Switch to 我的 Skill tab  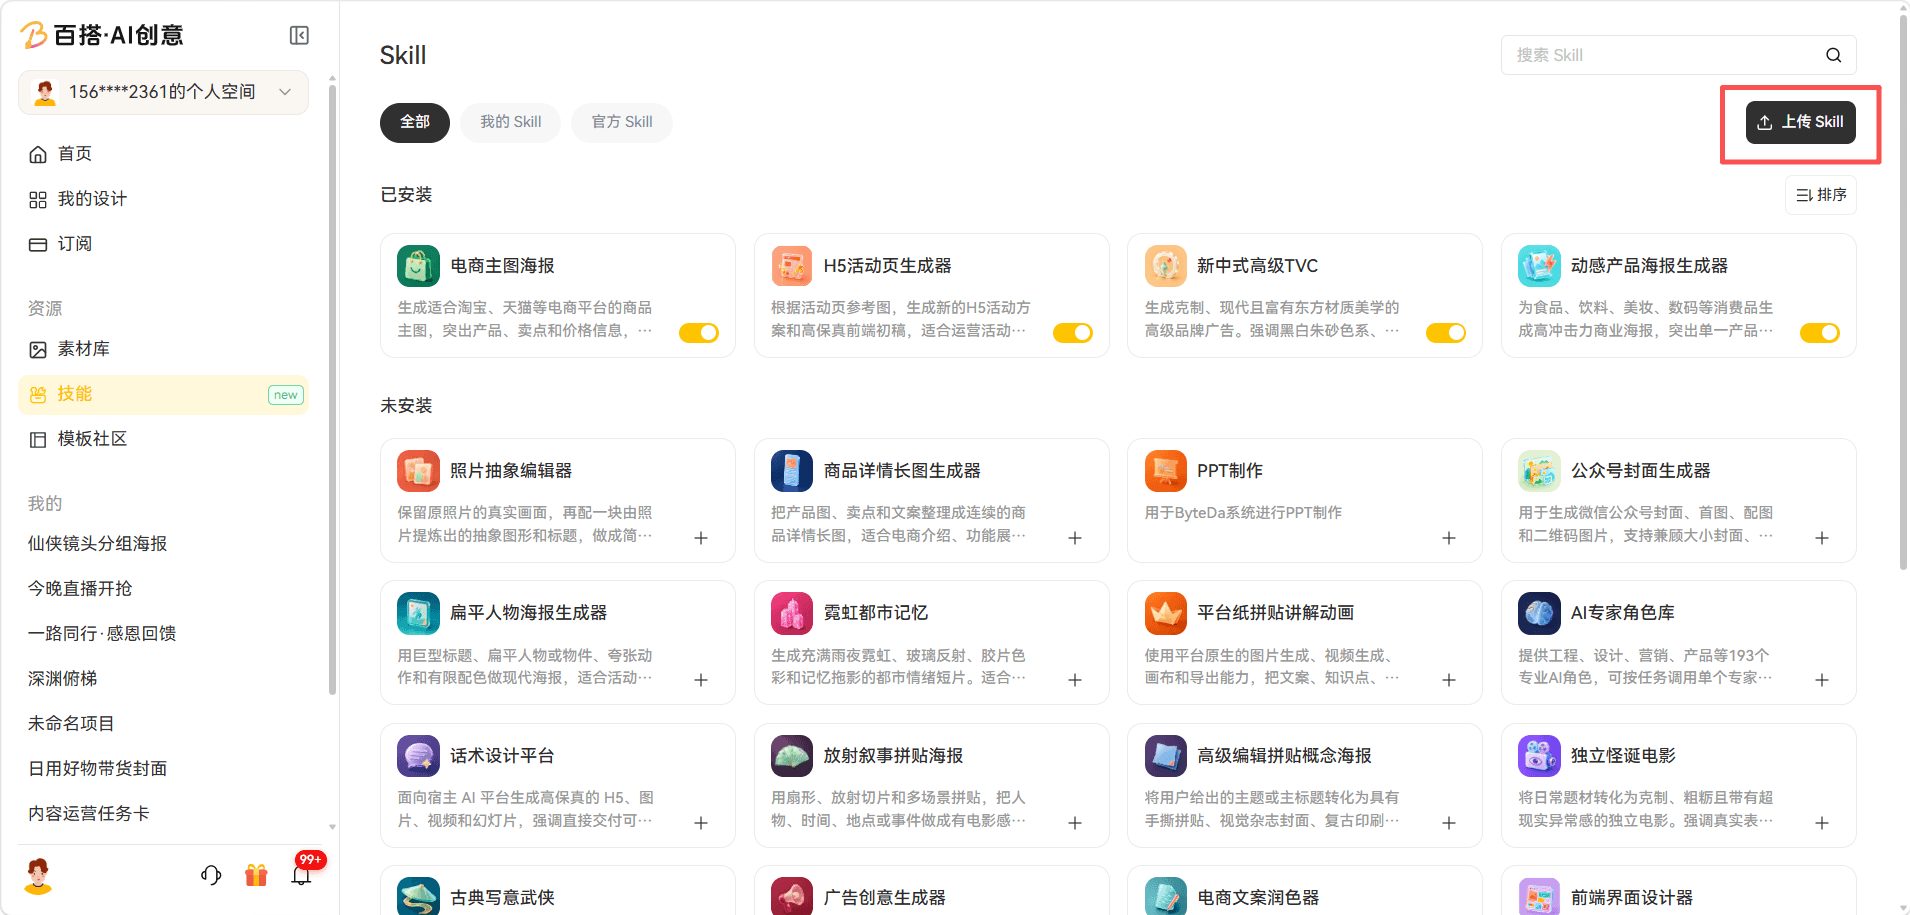click(x=511, y=122)
